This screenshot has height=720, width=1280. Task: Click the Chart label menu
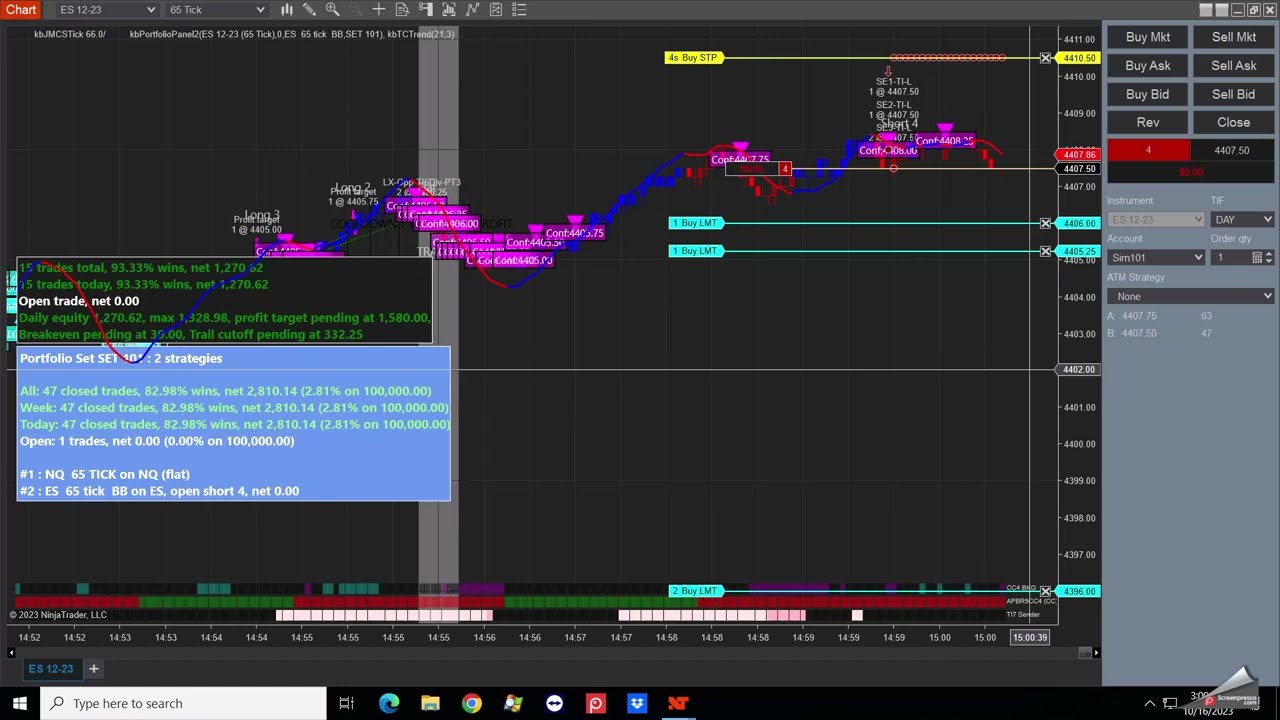coord(21,10)
